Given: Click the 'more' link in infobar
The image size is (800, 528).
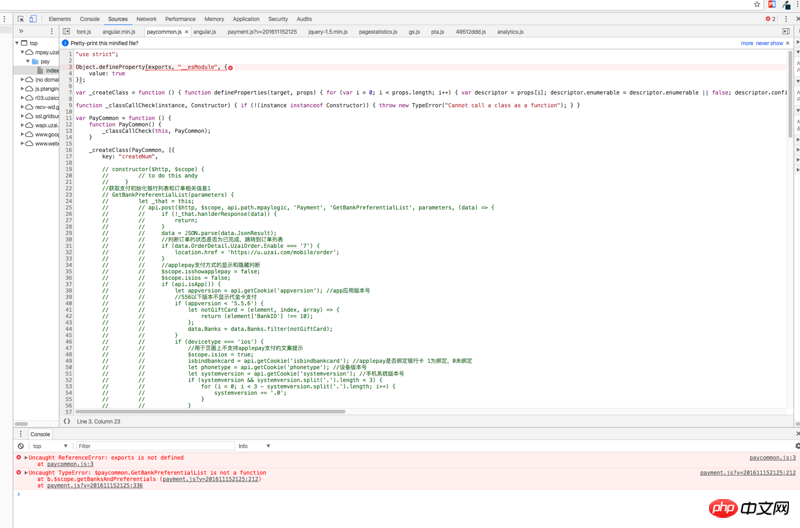Looking at the screenshot, I should [747, 43].
